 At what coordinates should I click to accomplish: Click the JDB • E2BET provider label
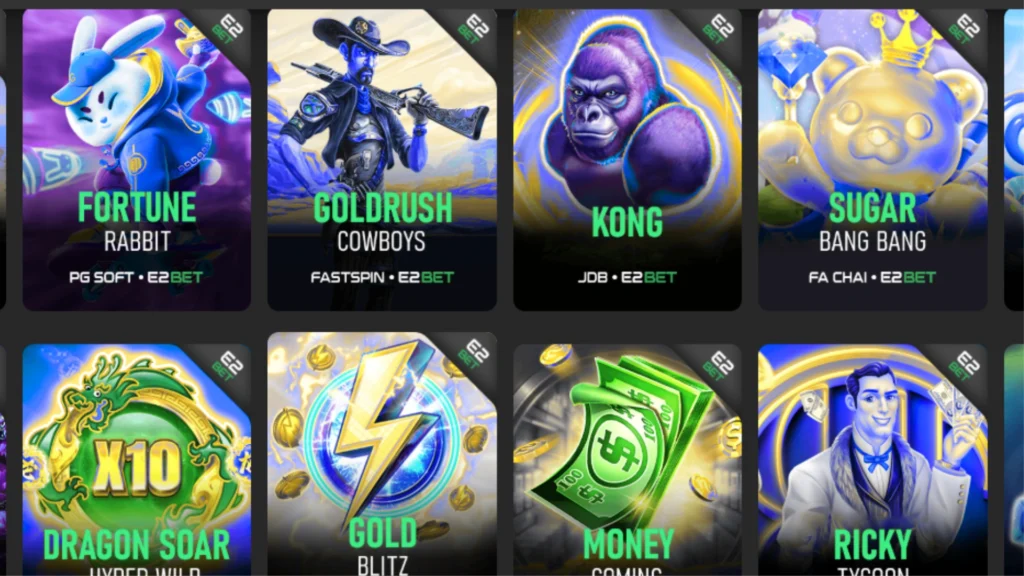click(x=627, y=278)
